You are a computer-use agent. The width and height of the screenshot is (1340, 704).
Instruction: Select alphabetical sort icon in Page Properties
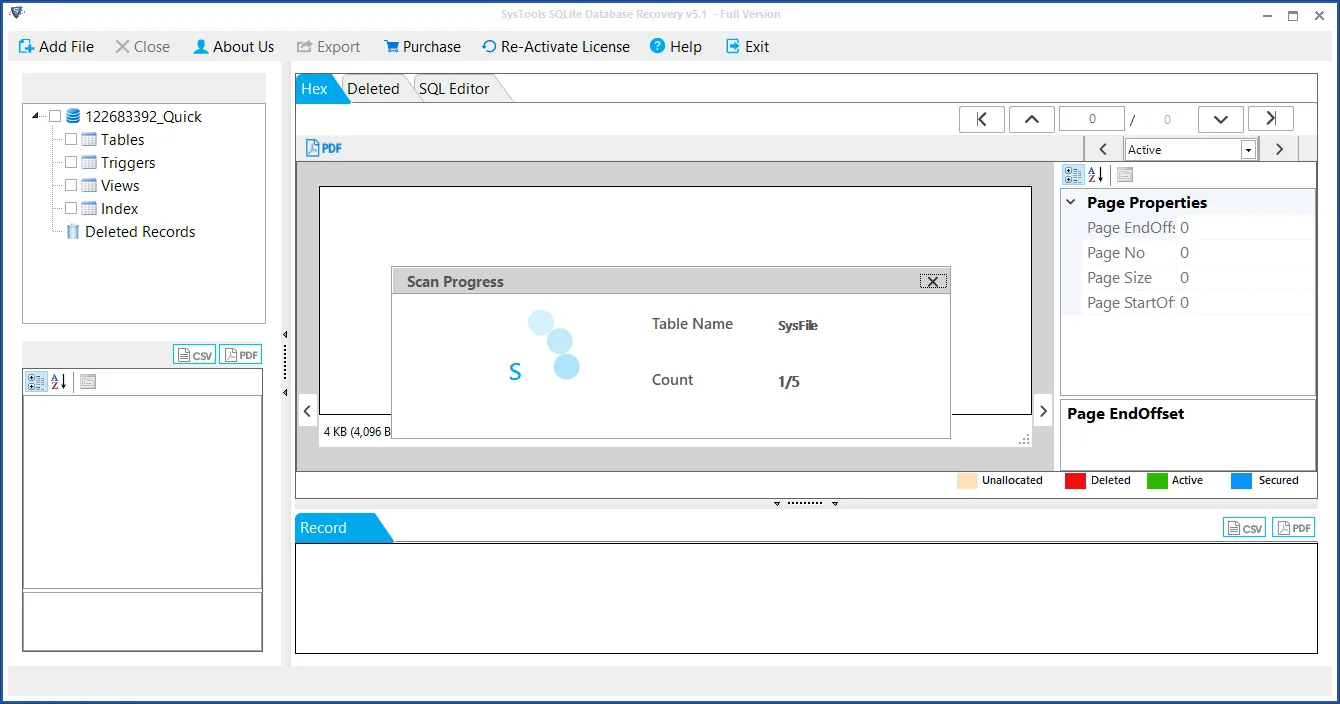(x=1096, y=175)
